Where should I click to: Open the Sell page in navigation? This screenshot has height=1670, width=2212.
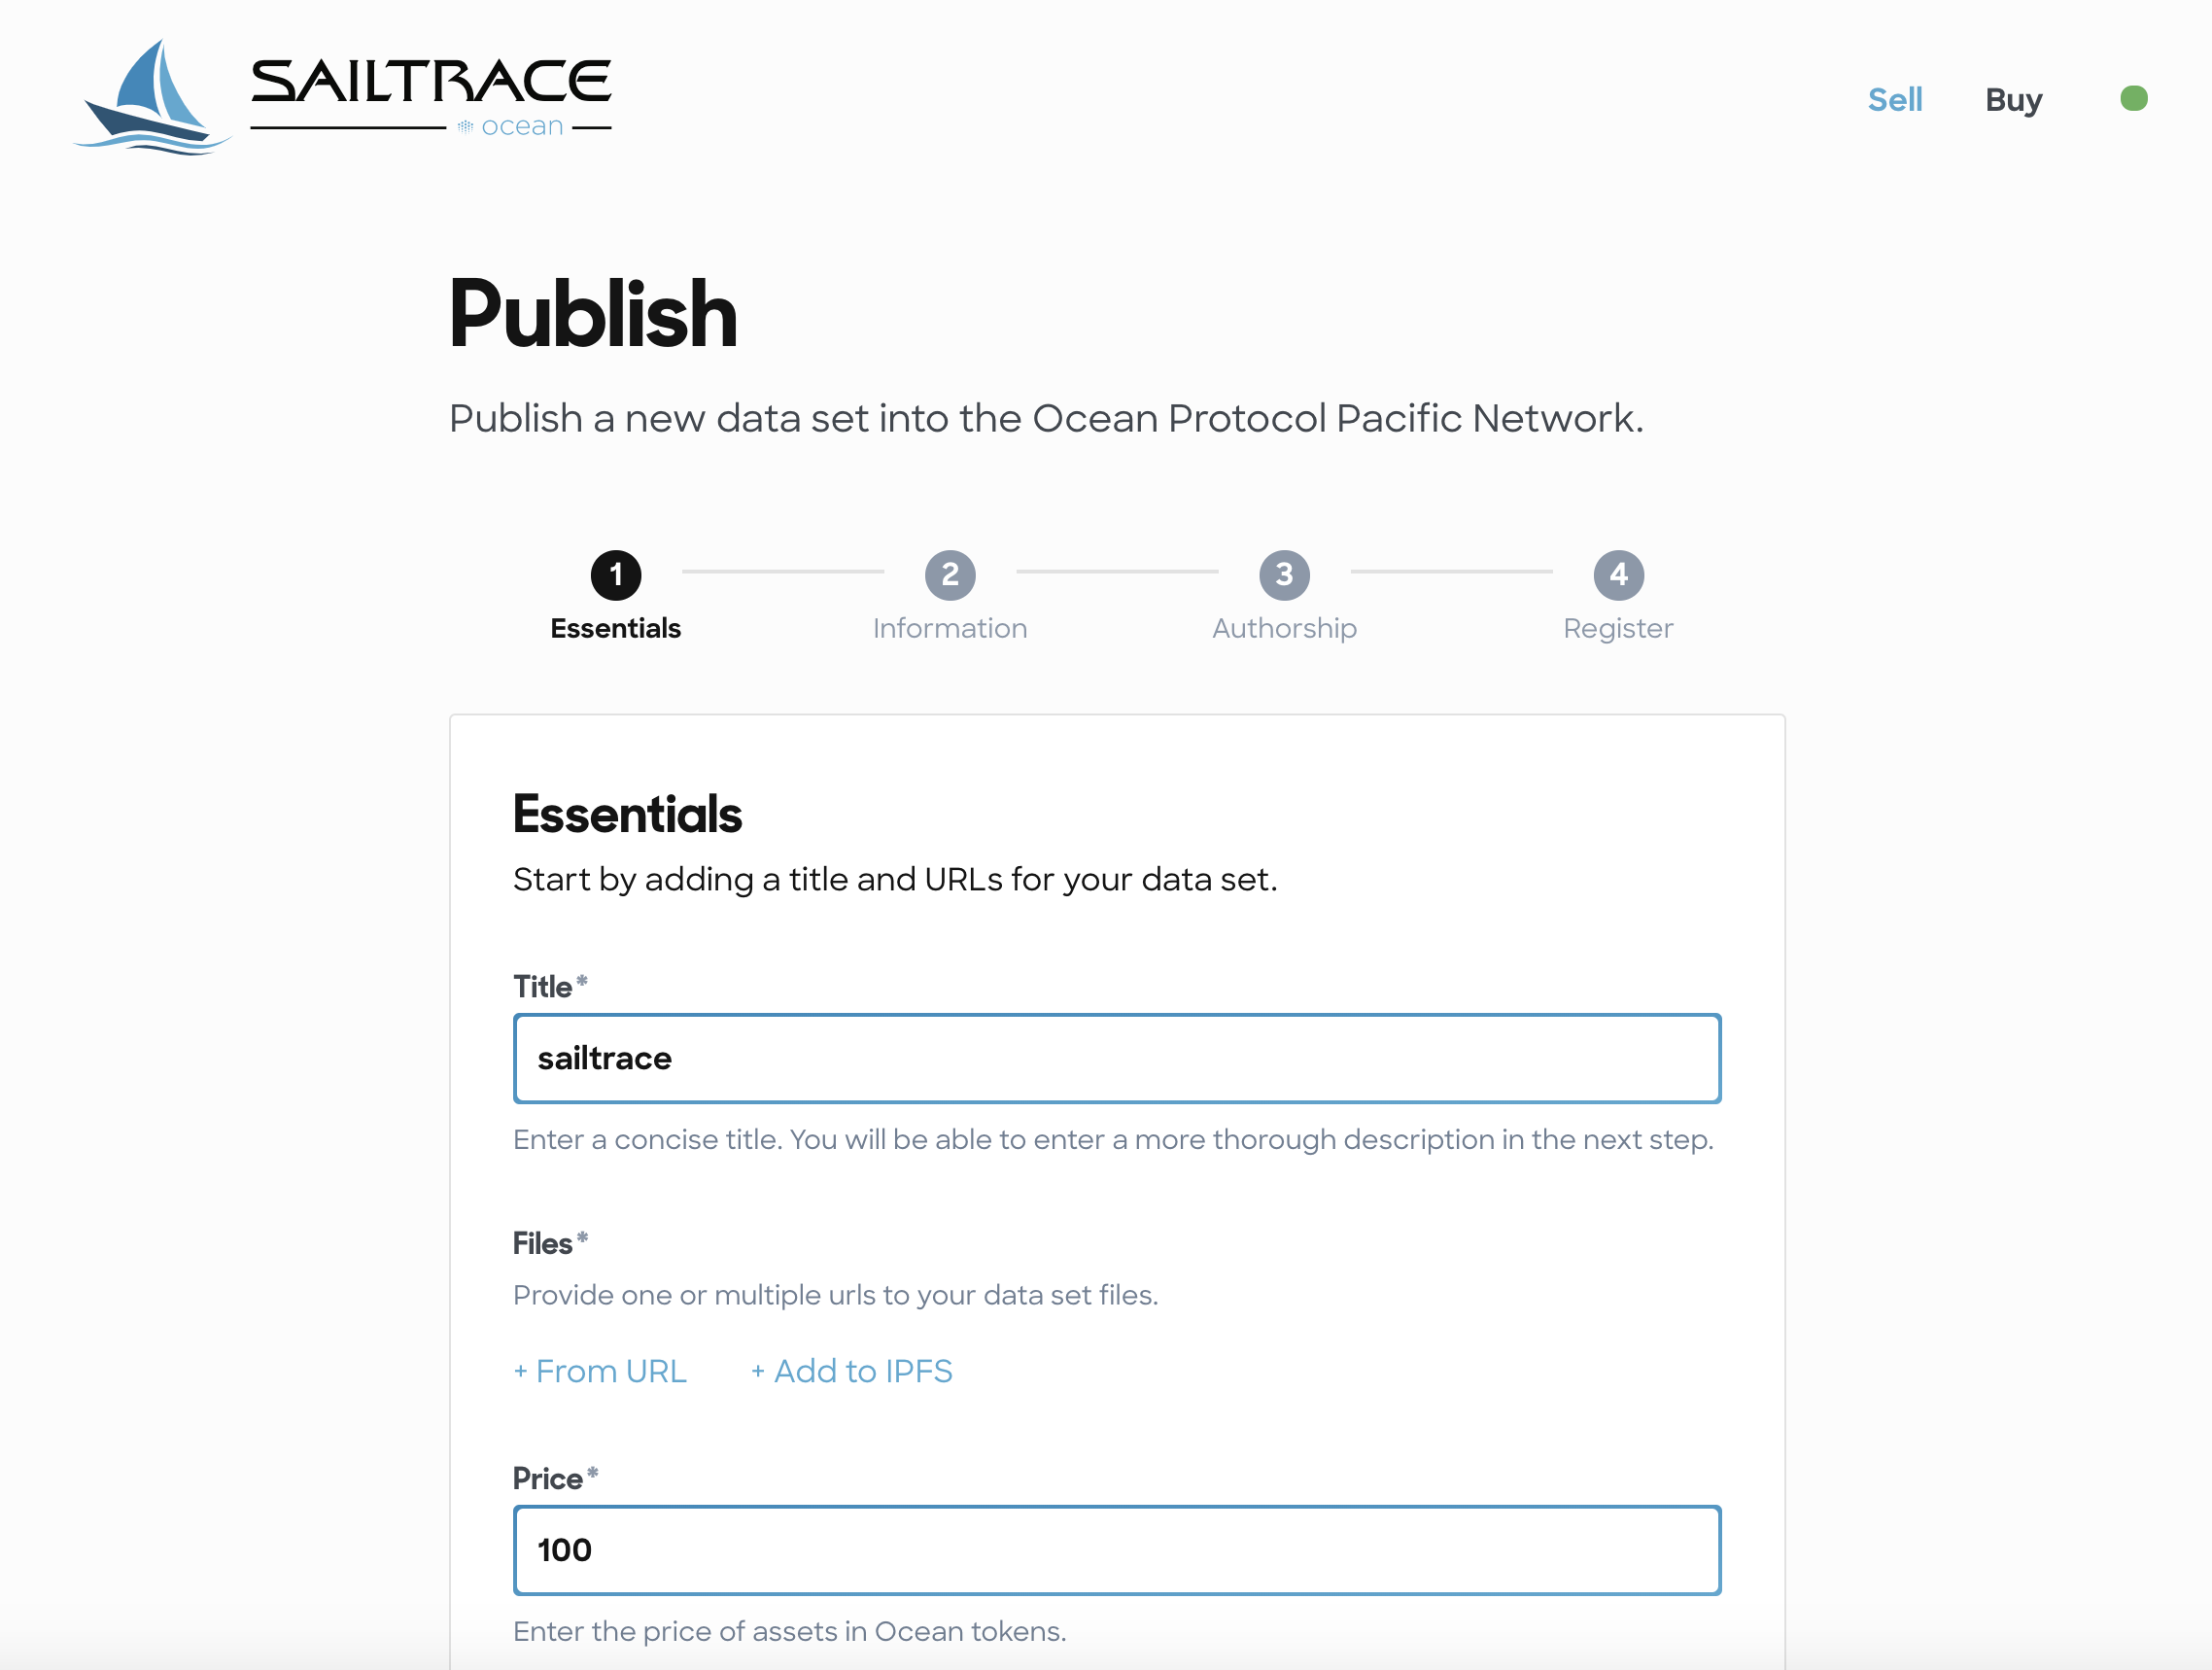pyautogui.click(x=1894, y=100)
